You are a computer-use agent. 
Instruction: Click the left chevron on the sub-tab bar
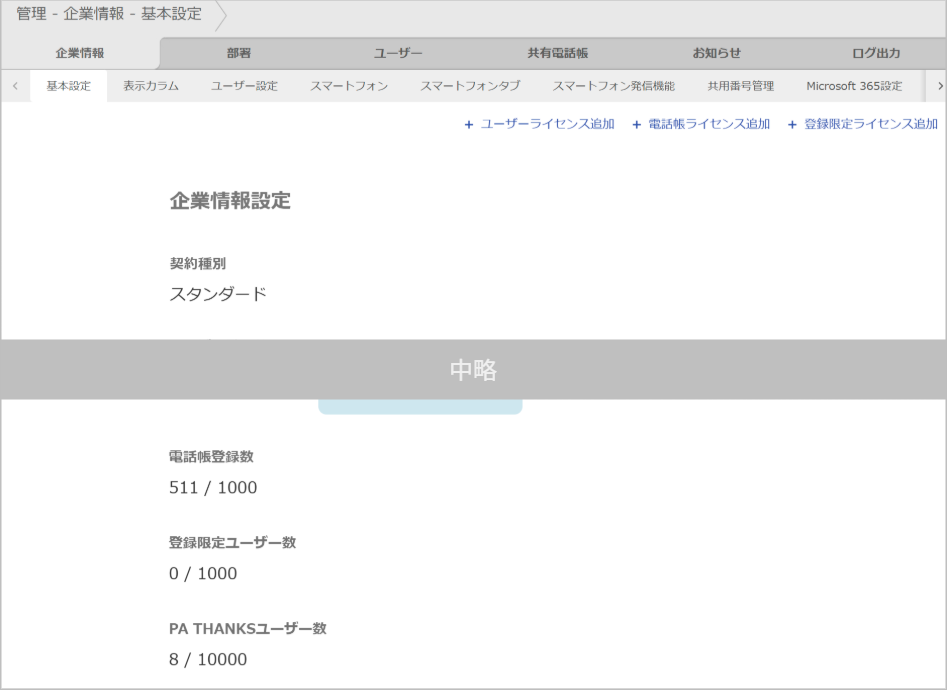pos(14,86)
